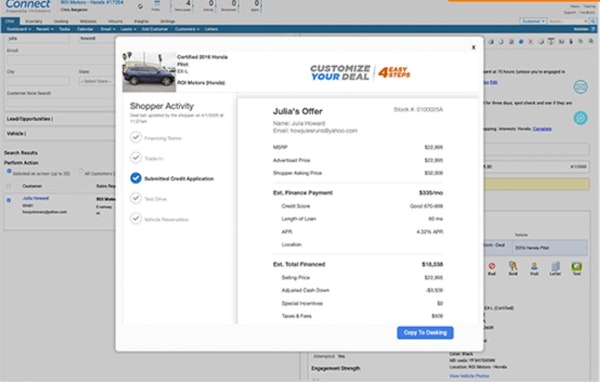Click the View Vehicle Photos link
This screenshot has height=382, width=600.
[x=469, y=376]
